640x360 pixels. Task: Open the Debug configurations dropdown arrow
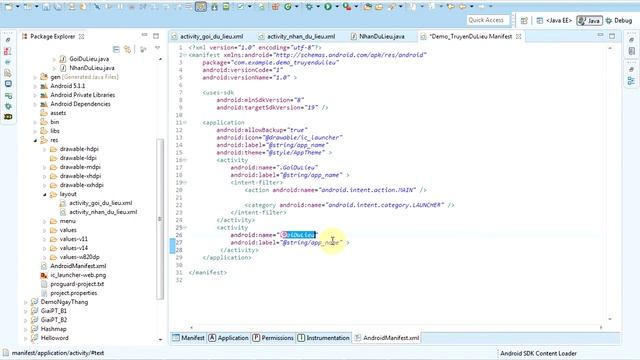[x=318, y=7]
